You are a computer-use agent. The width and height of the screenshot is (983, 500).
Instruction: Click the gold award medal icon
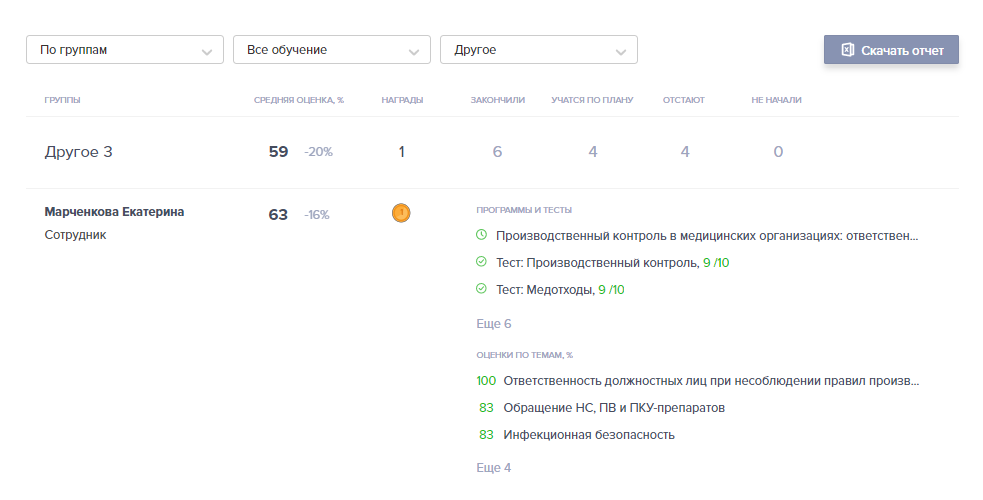click(401, 213)
